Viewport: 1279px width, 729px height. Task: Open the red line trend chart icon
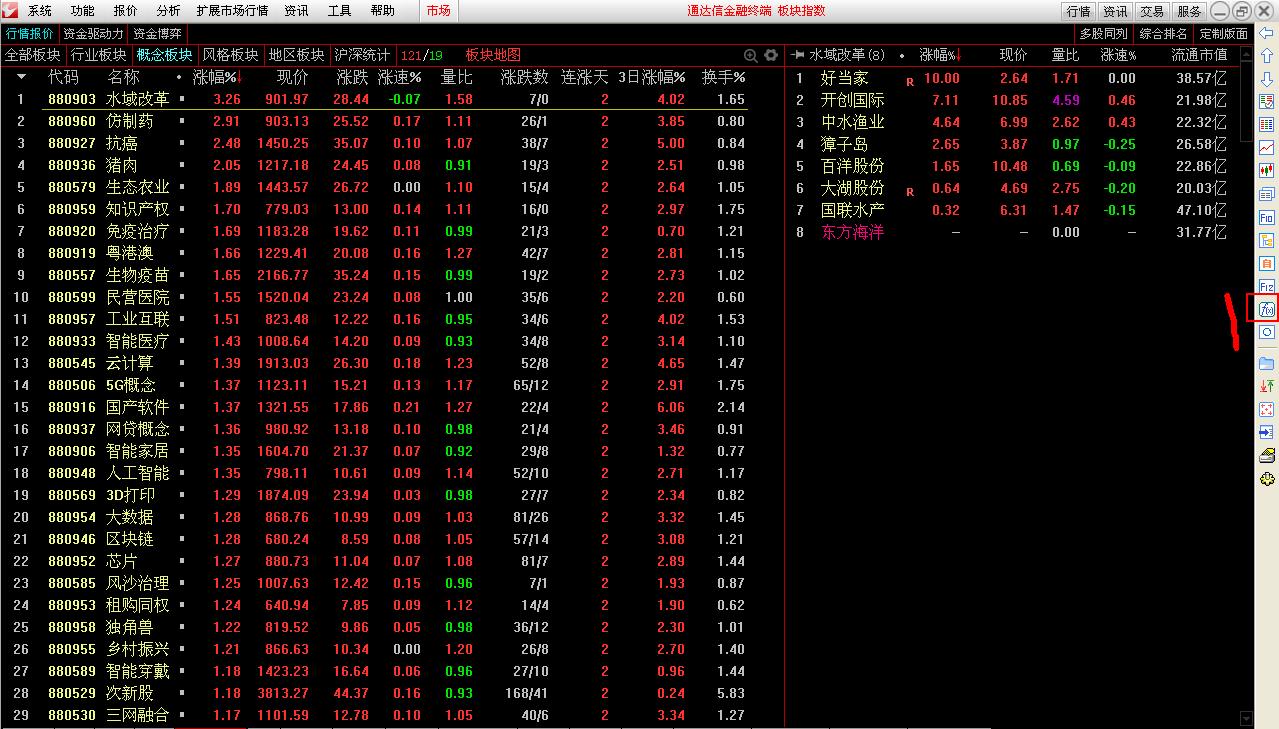1266,148
